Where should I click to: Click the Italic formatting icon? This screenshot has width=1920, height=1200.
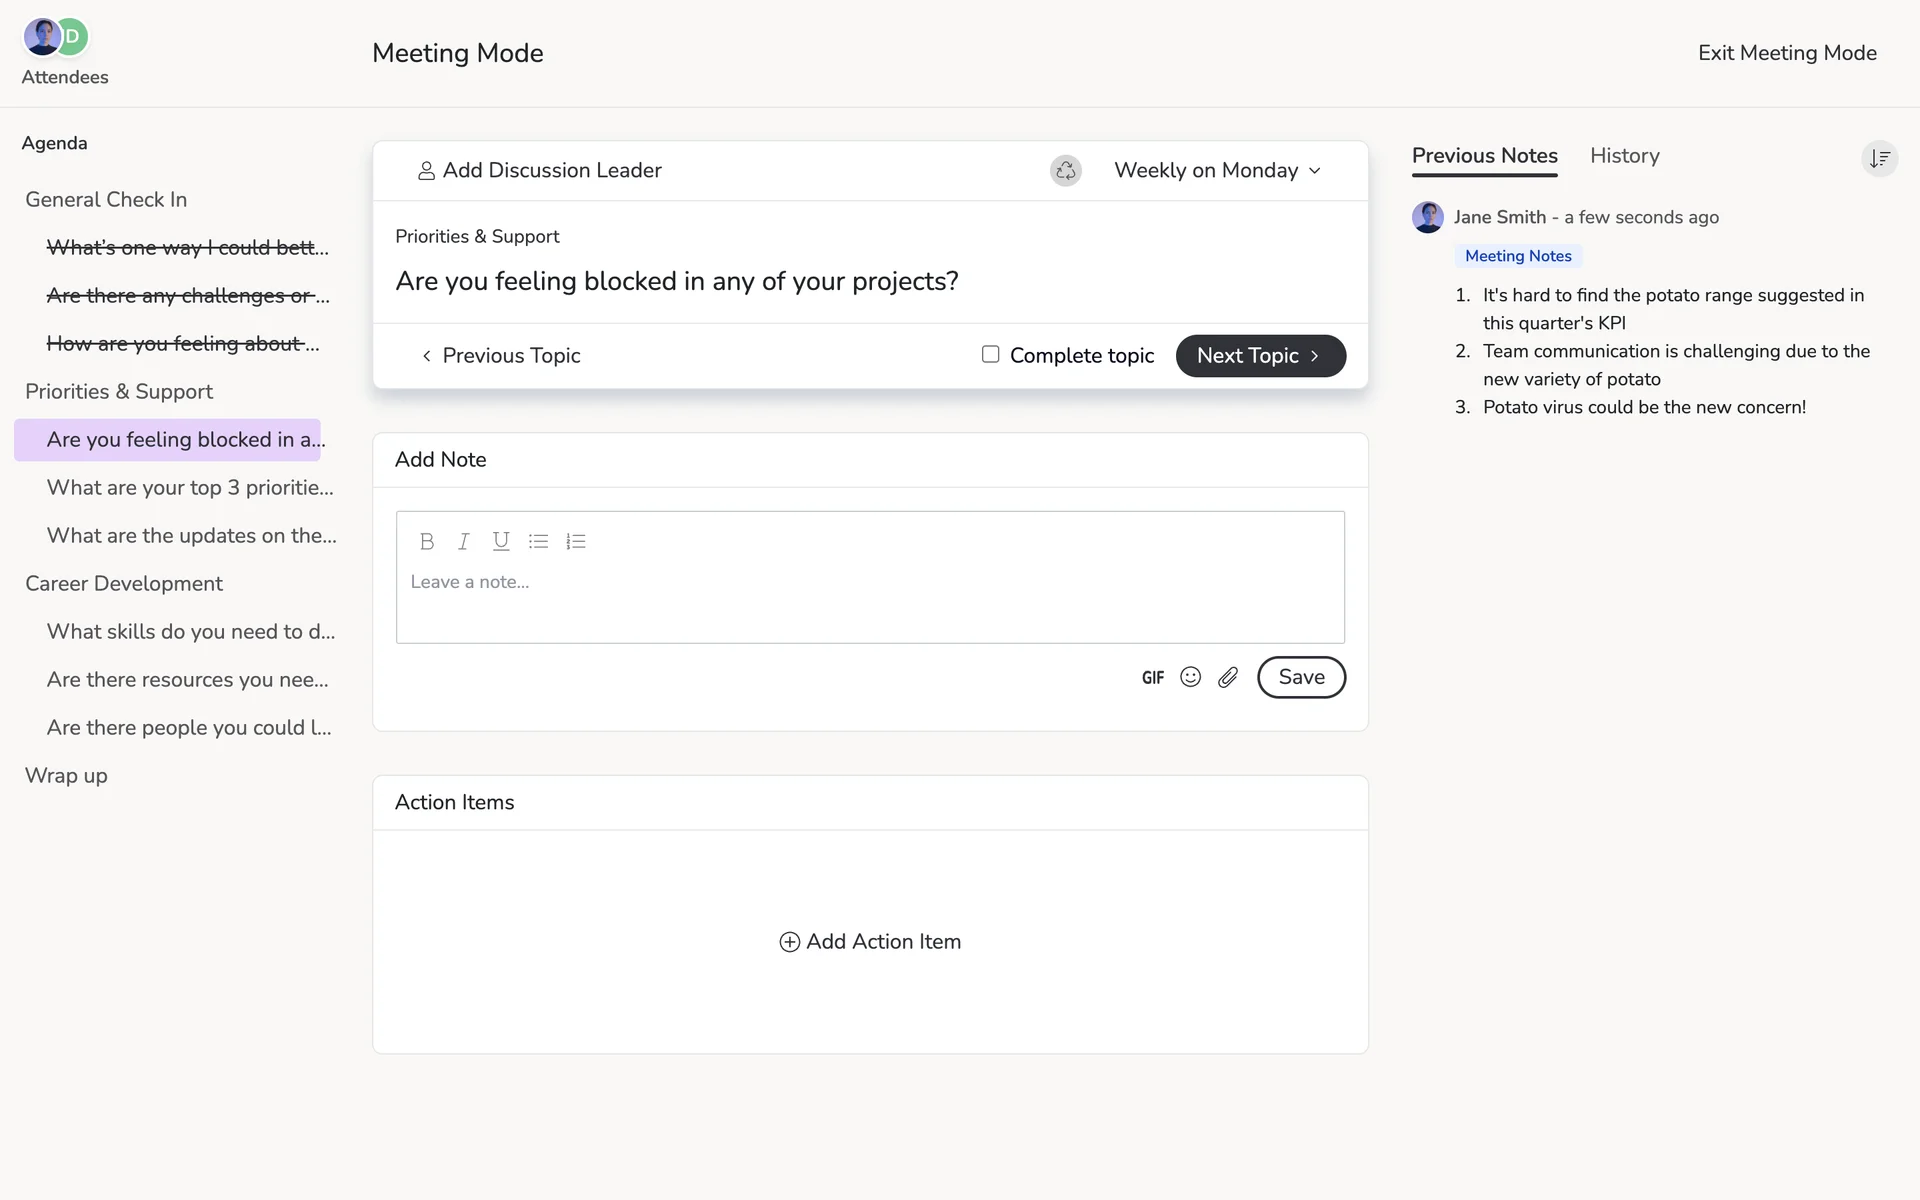(x=463, y=541)
